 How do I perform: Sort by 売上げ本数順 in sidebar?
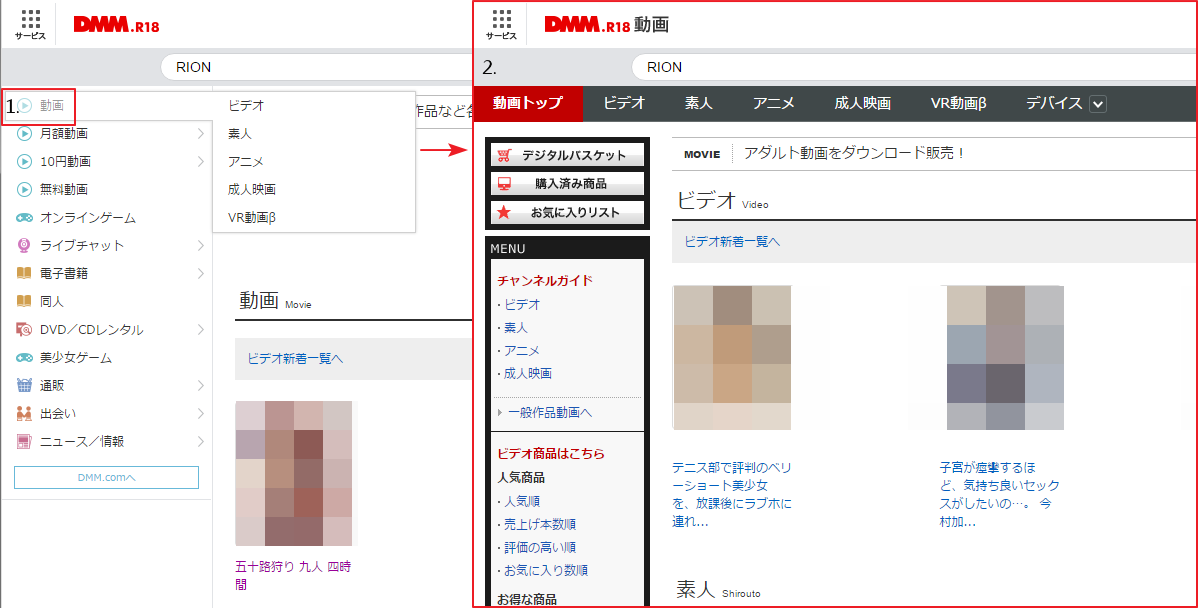(540, 525)
